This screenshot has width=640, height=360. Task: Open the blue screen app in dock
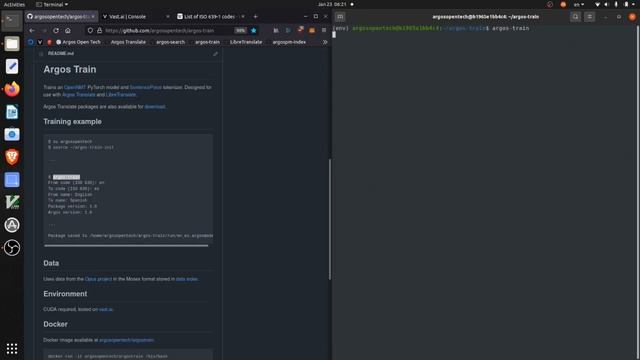click(x=12, y=180)
